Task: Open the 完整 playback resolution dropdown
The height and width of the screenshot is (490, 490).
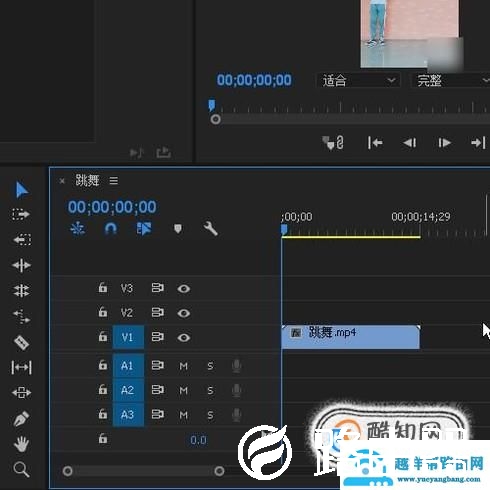Action: click(x=452, y=81)
